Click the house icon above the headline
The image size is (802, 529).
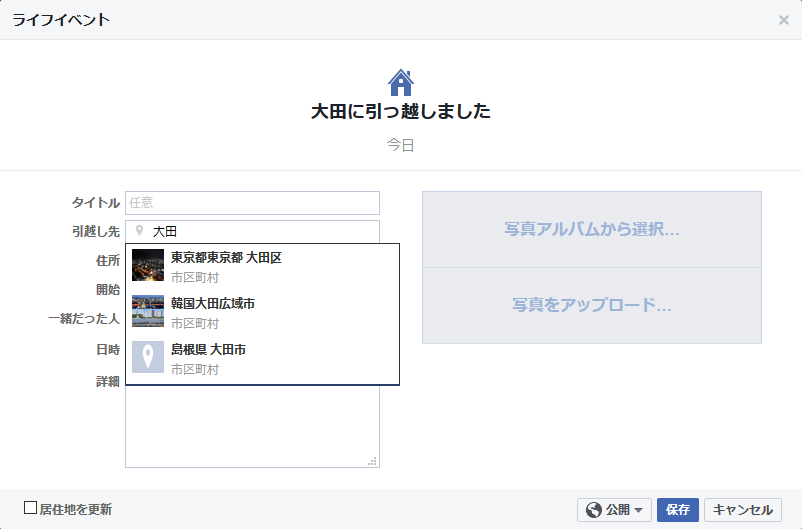tap(400, 82)
